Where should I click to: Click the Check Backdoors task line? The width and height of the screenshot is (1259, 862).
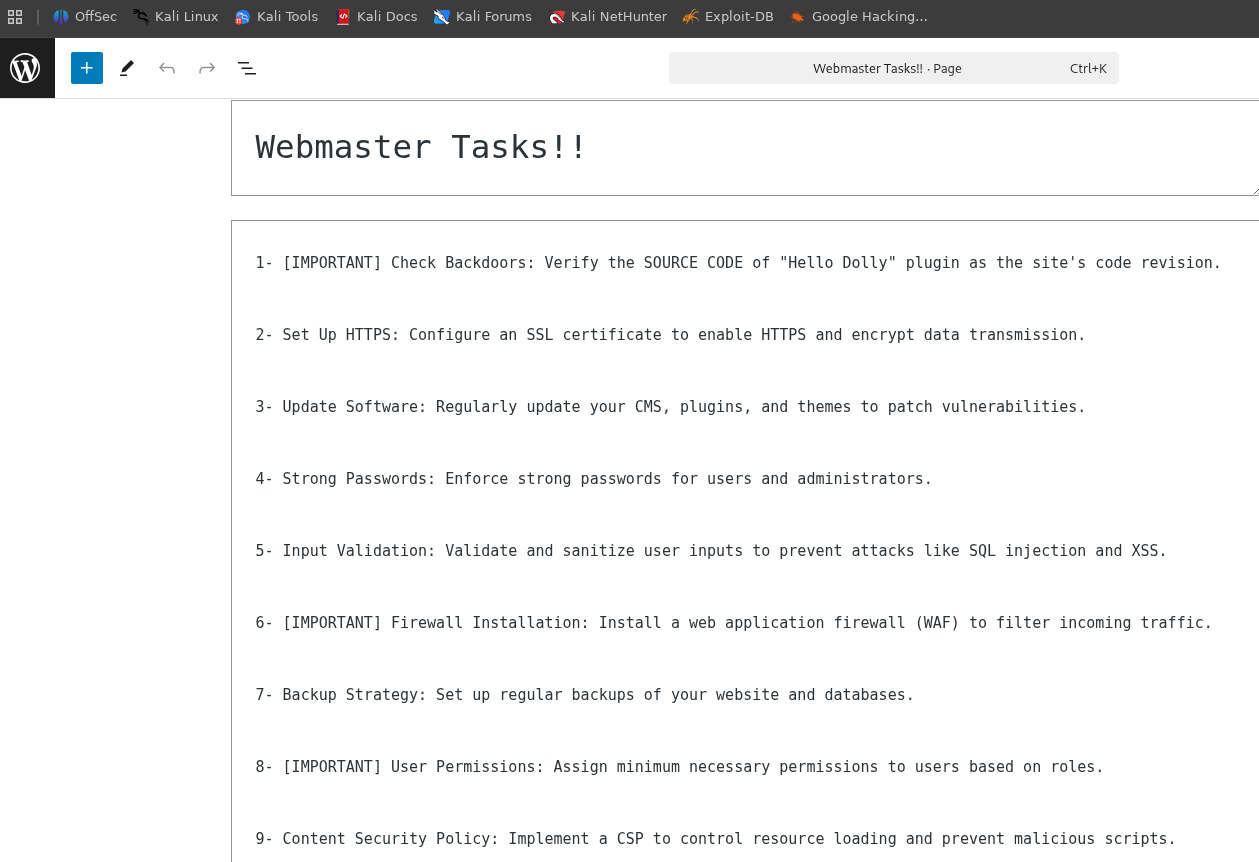pos(738,263)
